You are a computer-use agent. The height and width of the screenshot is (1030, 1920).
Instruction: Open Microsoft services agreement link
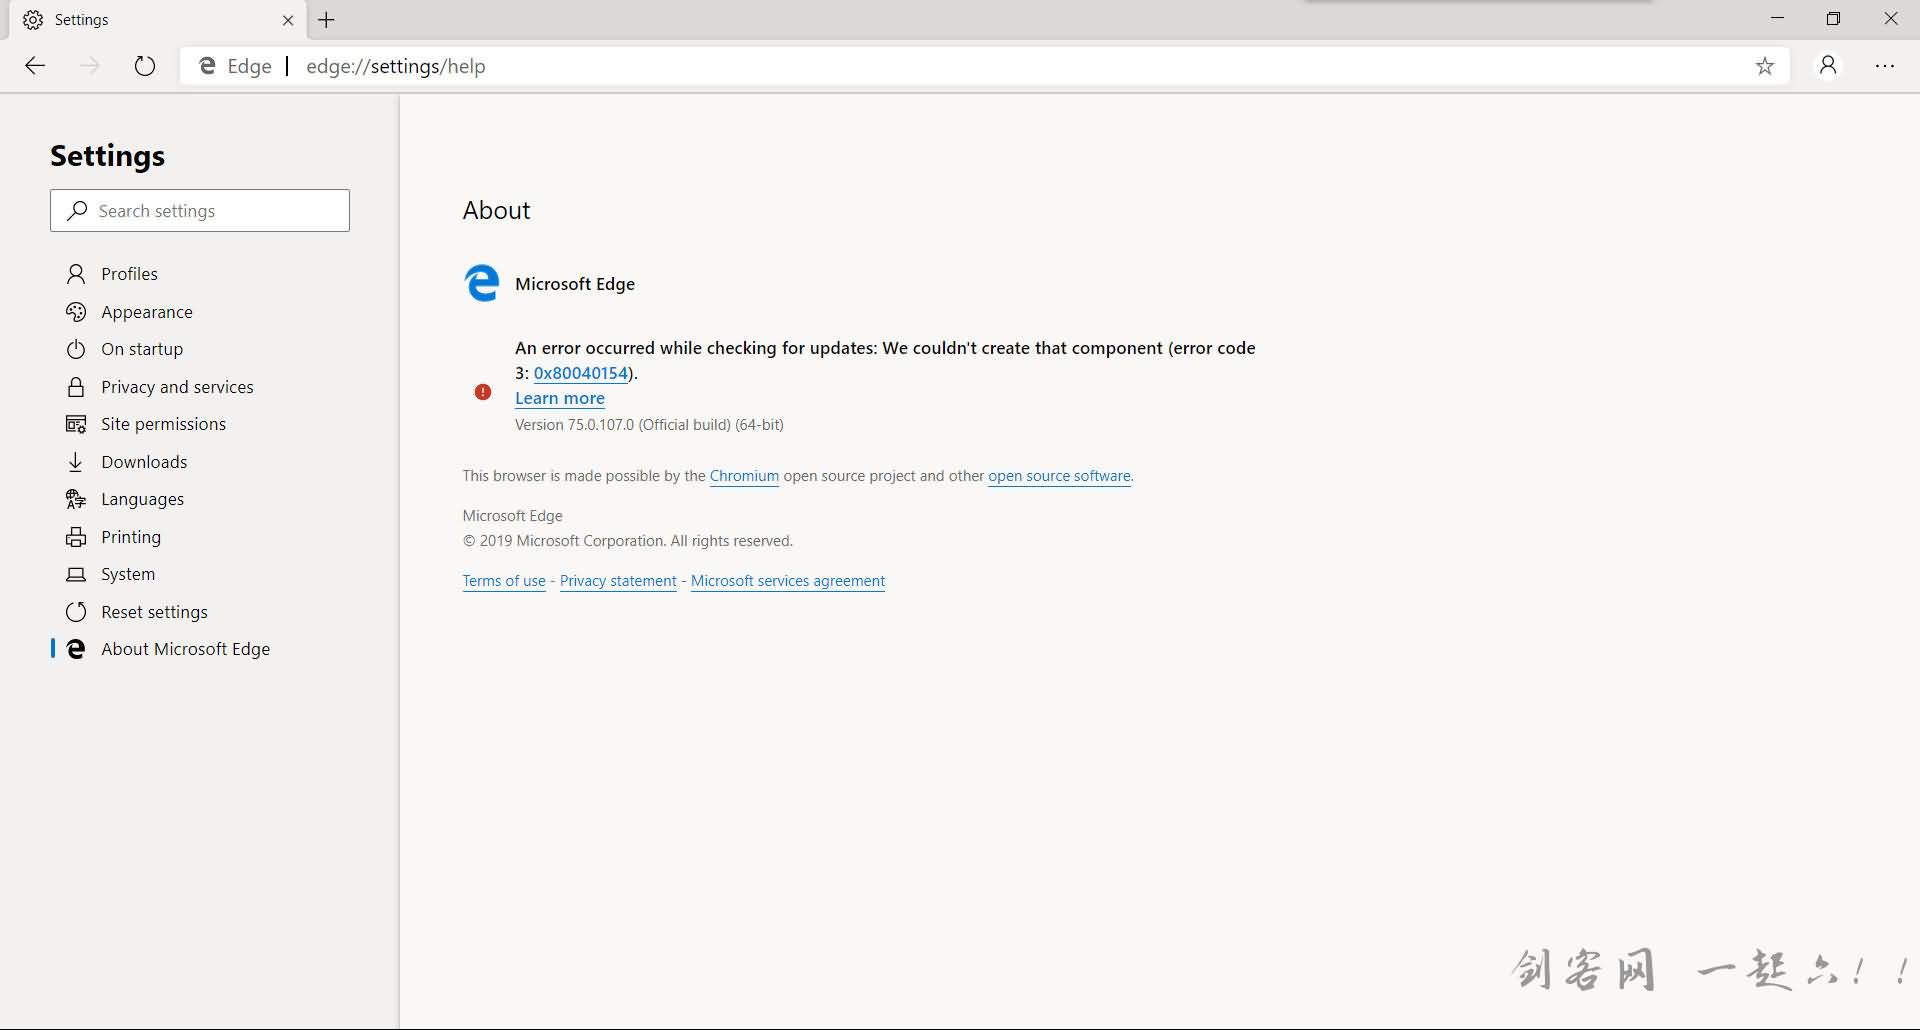pos(788,581)
